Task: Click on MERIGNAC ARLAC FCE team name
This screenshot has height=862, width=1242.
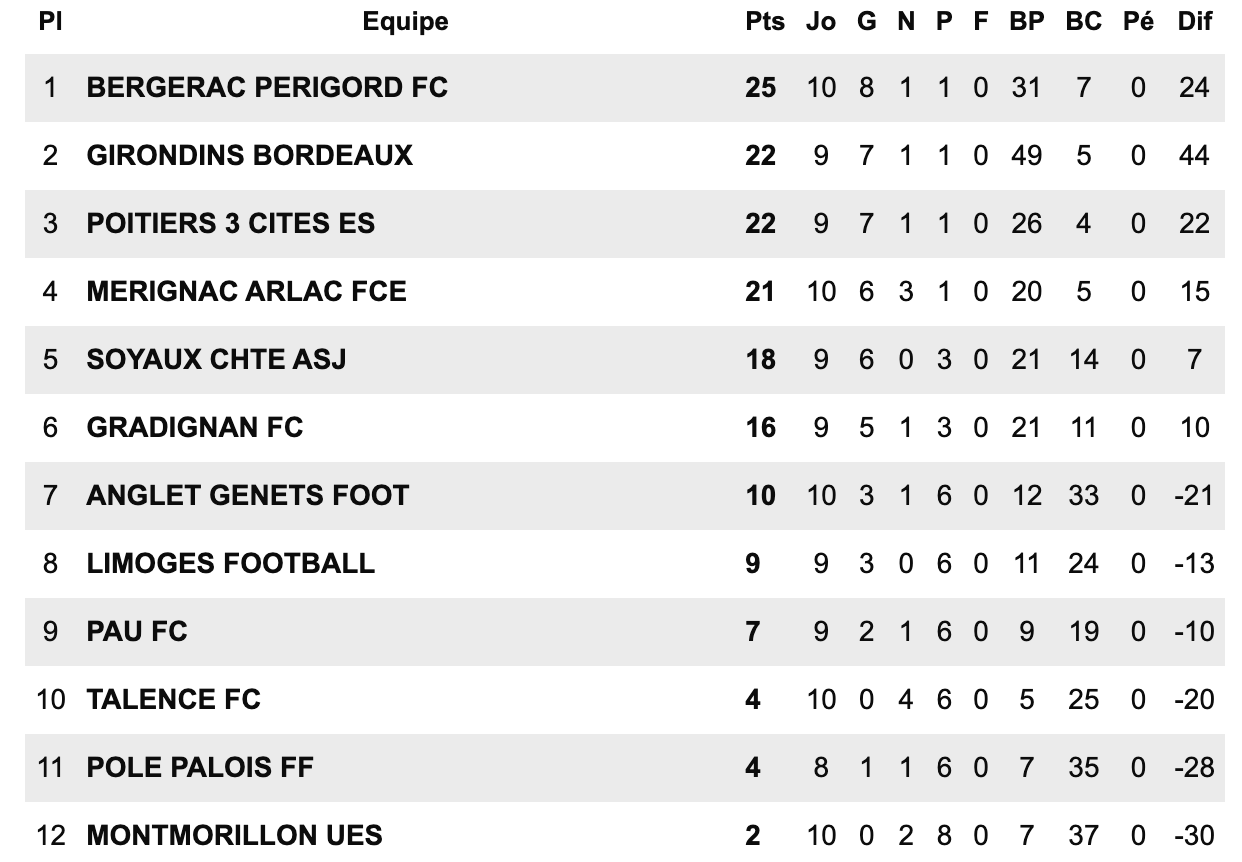Action: pos(247,292)
